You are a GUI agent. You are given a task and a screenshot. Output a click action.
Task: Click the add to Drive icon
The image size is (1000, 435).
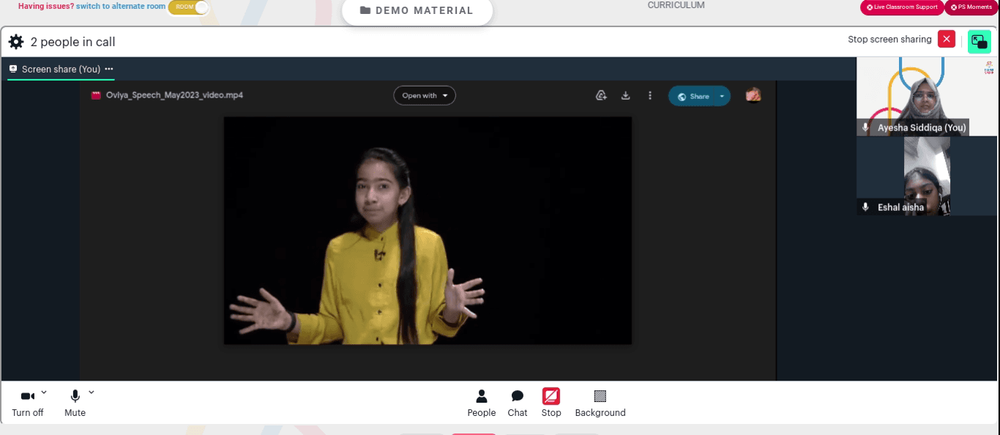601,96
